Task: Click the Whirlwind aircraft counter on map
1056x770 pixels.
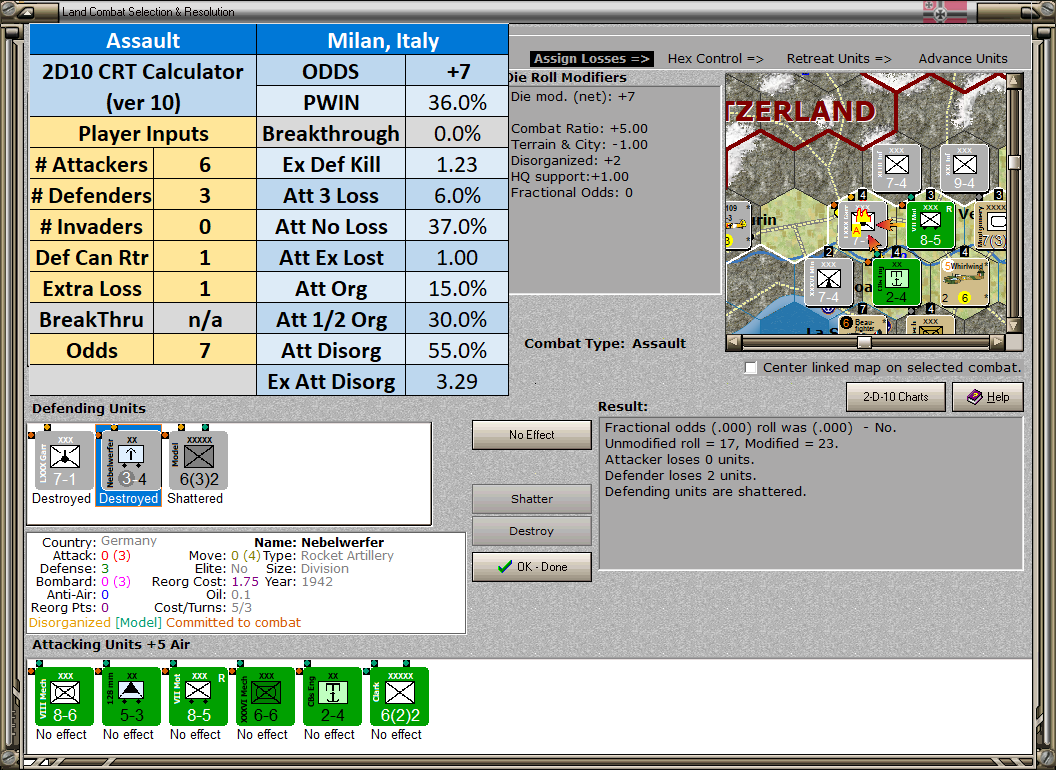Action: (x=964, y=283)
